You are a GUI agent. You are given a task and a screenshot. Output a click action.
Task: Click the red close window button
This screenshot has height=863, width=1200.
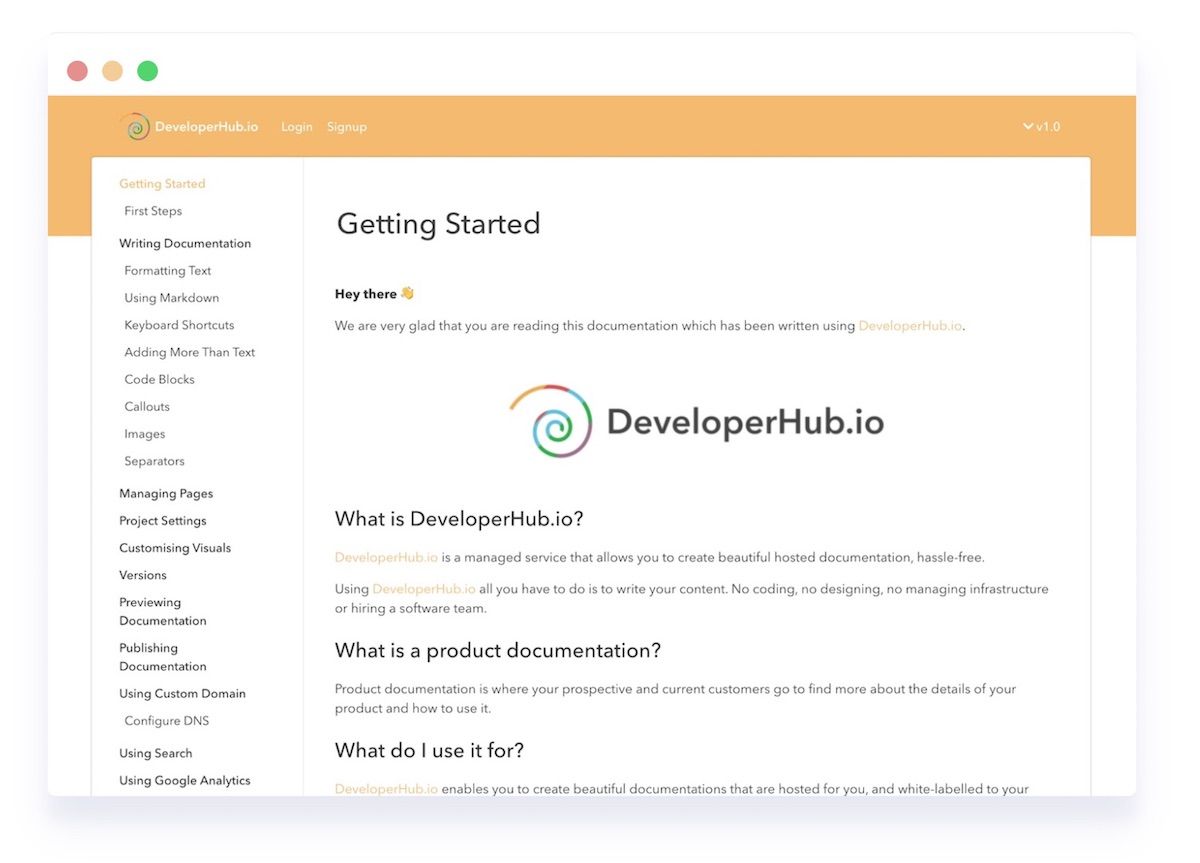[x=77, y=71]
